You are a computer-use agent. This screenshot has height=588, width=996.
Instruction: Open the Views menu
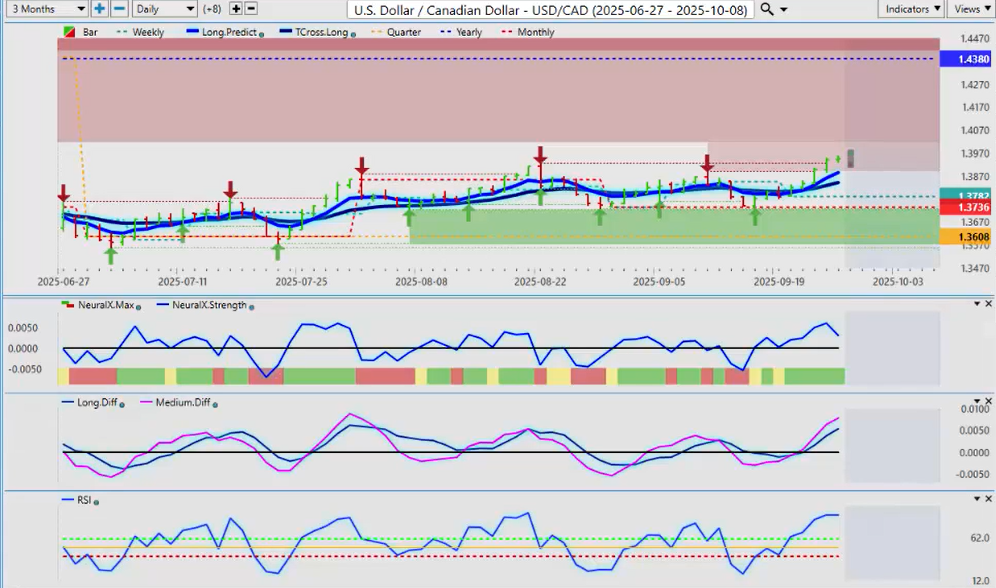pos(969,9)
